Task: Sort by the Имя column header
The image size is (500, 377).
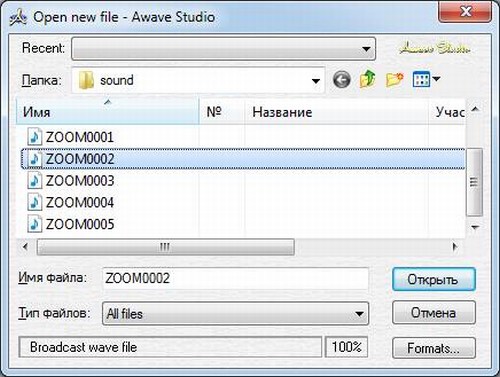Action: pos(107,111)
